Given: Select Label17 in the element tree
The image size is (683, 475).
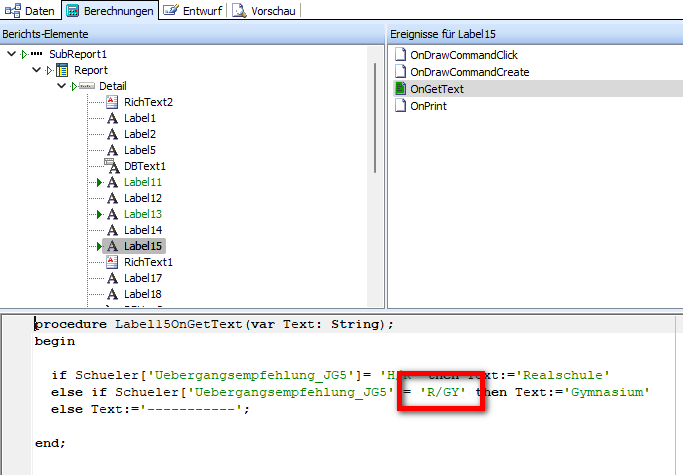Looking at the screenshot, I should pos(143,278).
